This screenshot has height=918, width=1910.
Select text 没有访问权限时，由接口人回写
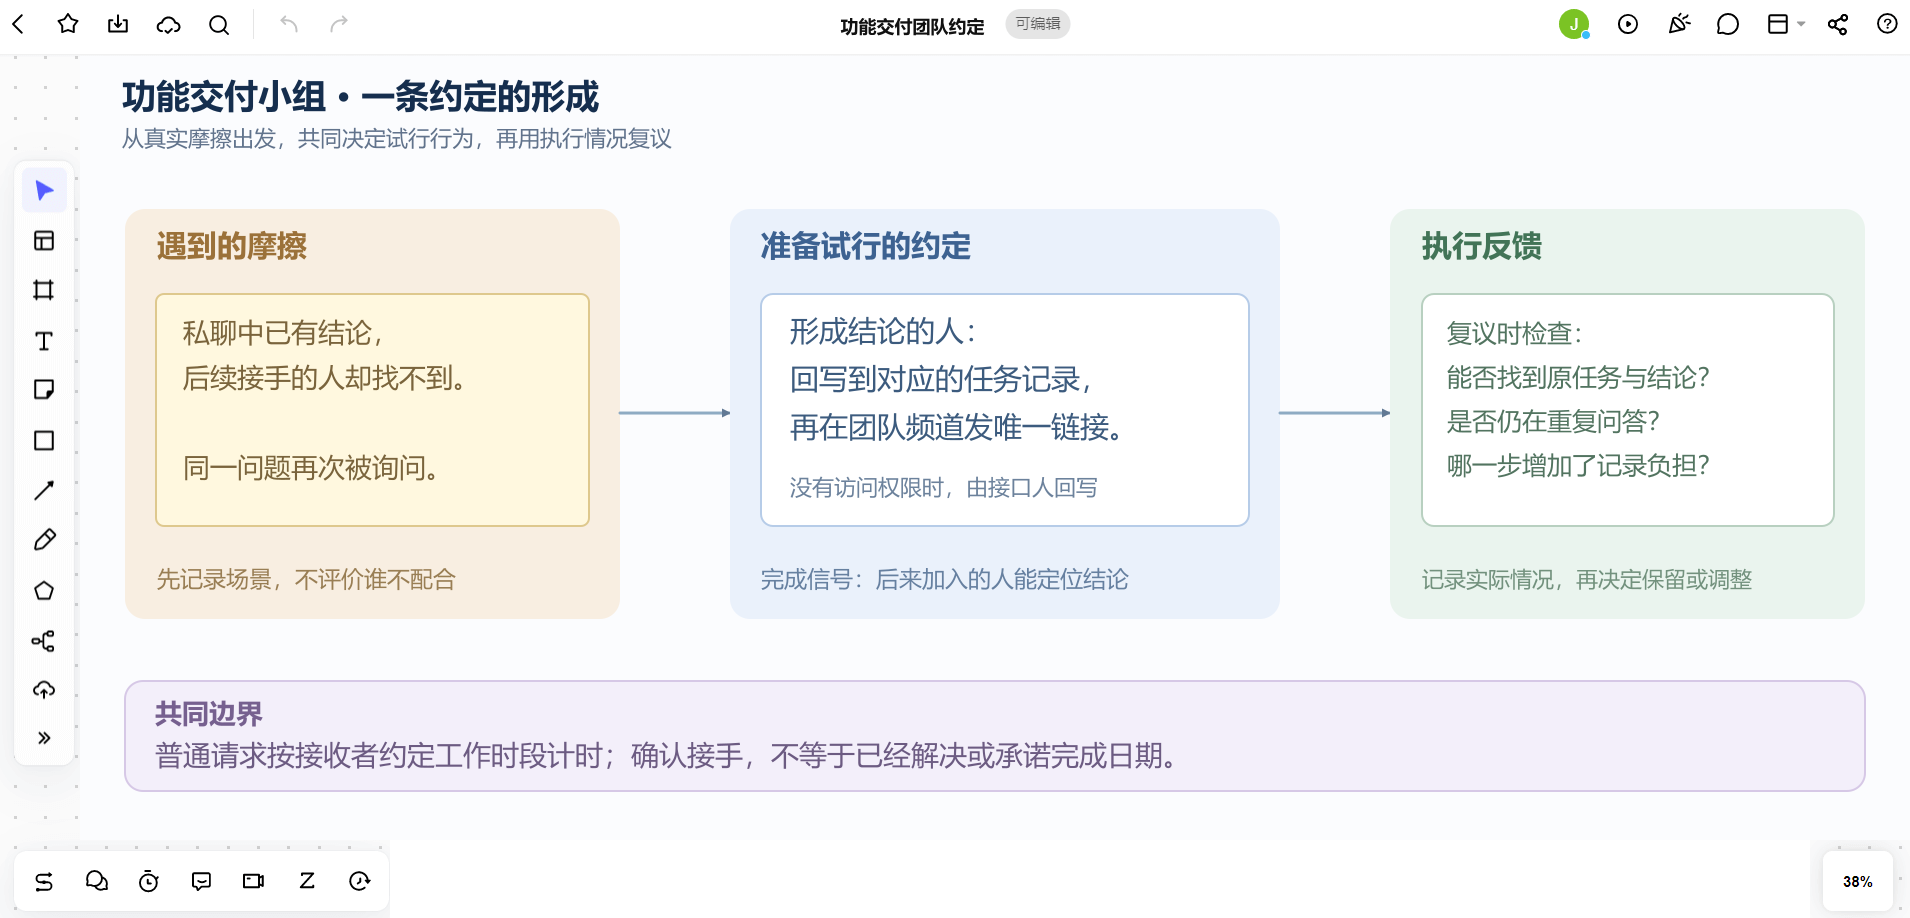coord(943,487)
